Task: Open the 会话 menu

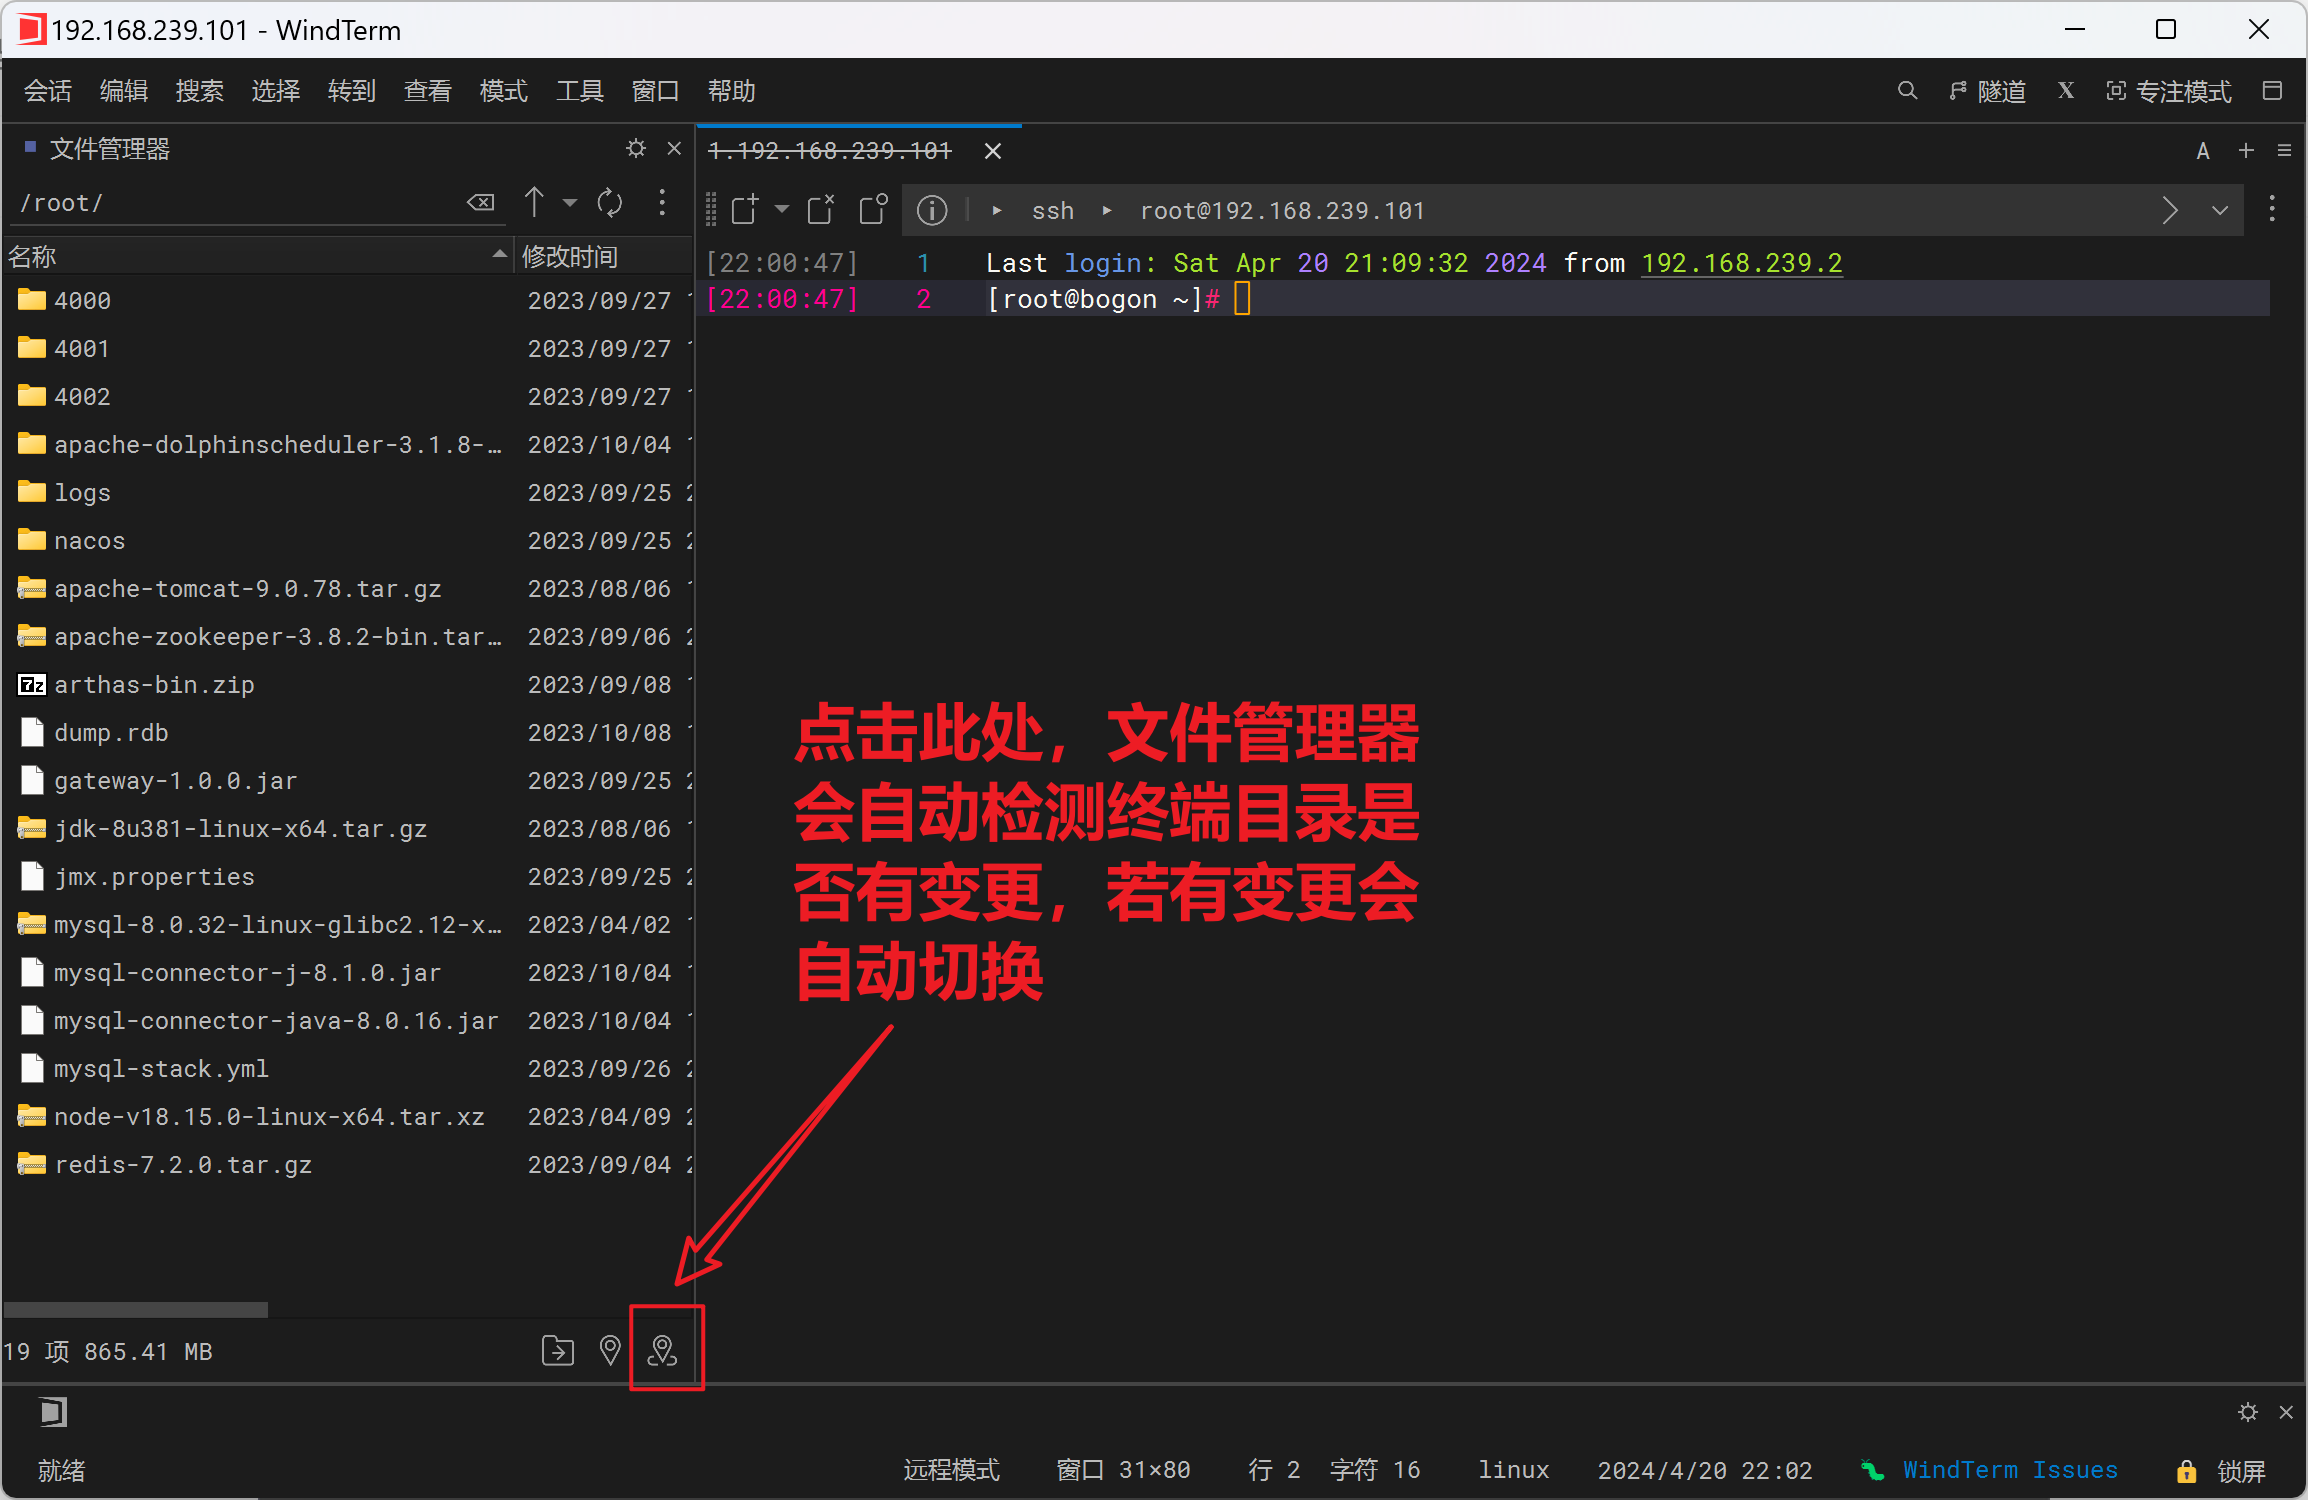Action: [48, 91]
